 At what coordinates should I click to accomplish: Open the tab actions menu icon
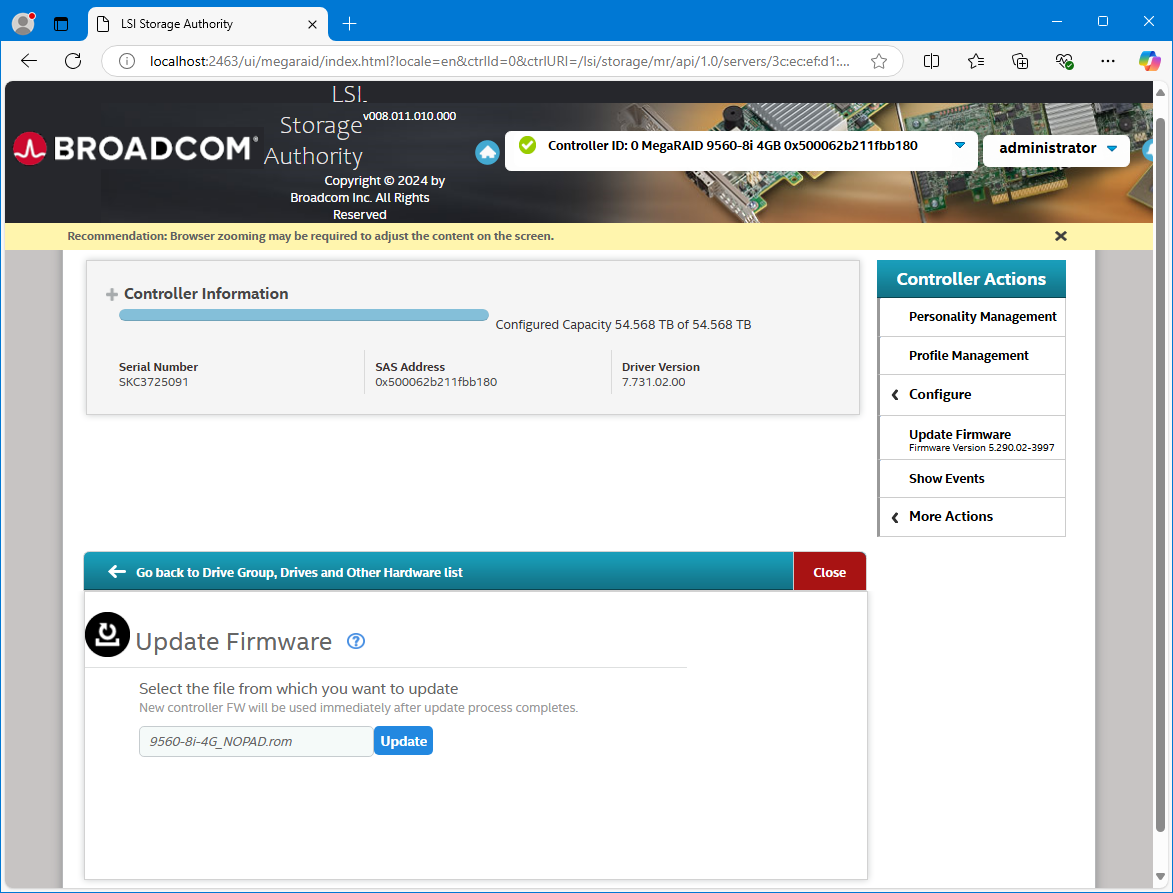coord(61,24)
